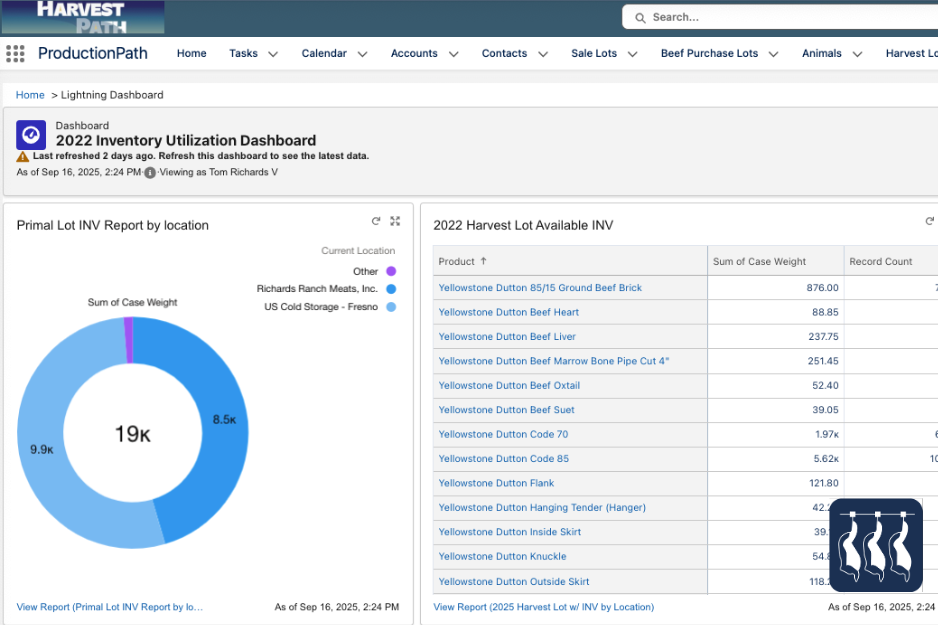Open Yellowstone Dutton Inside Skirt link
This screenshot has width=938, height=625.
pos(510,532)
